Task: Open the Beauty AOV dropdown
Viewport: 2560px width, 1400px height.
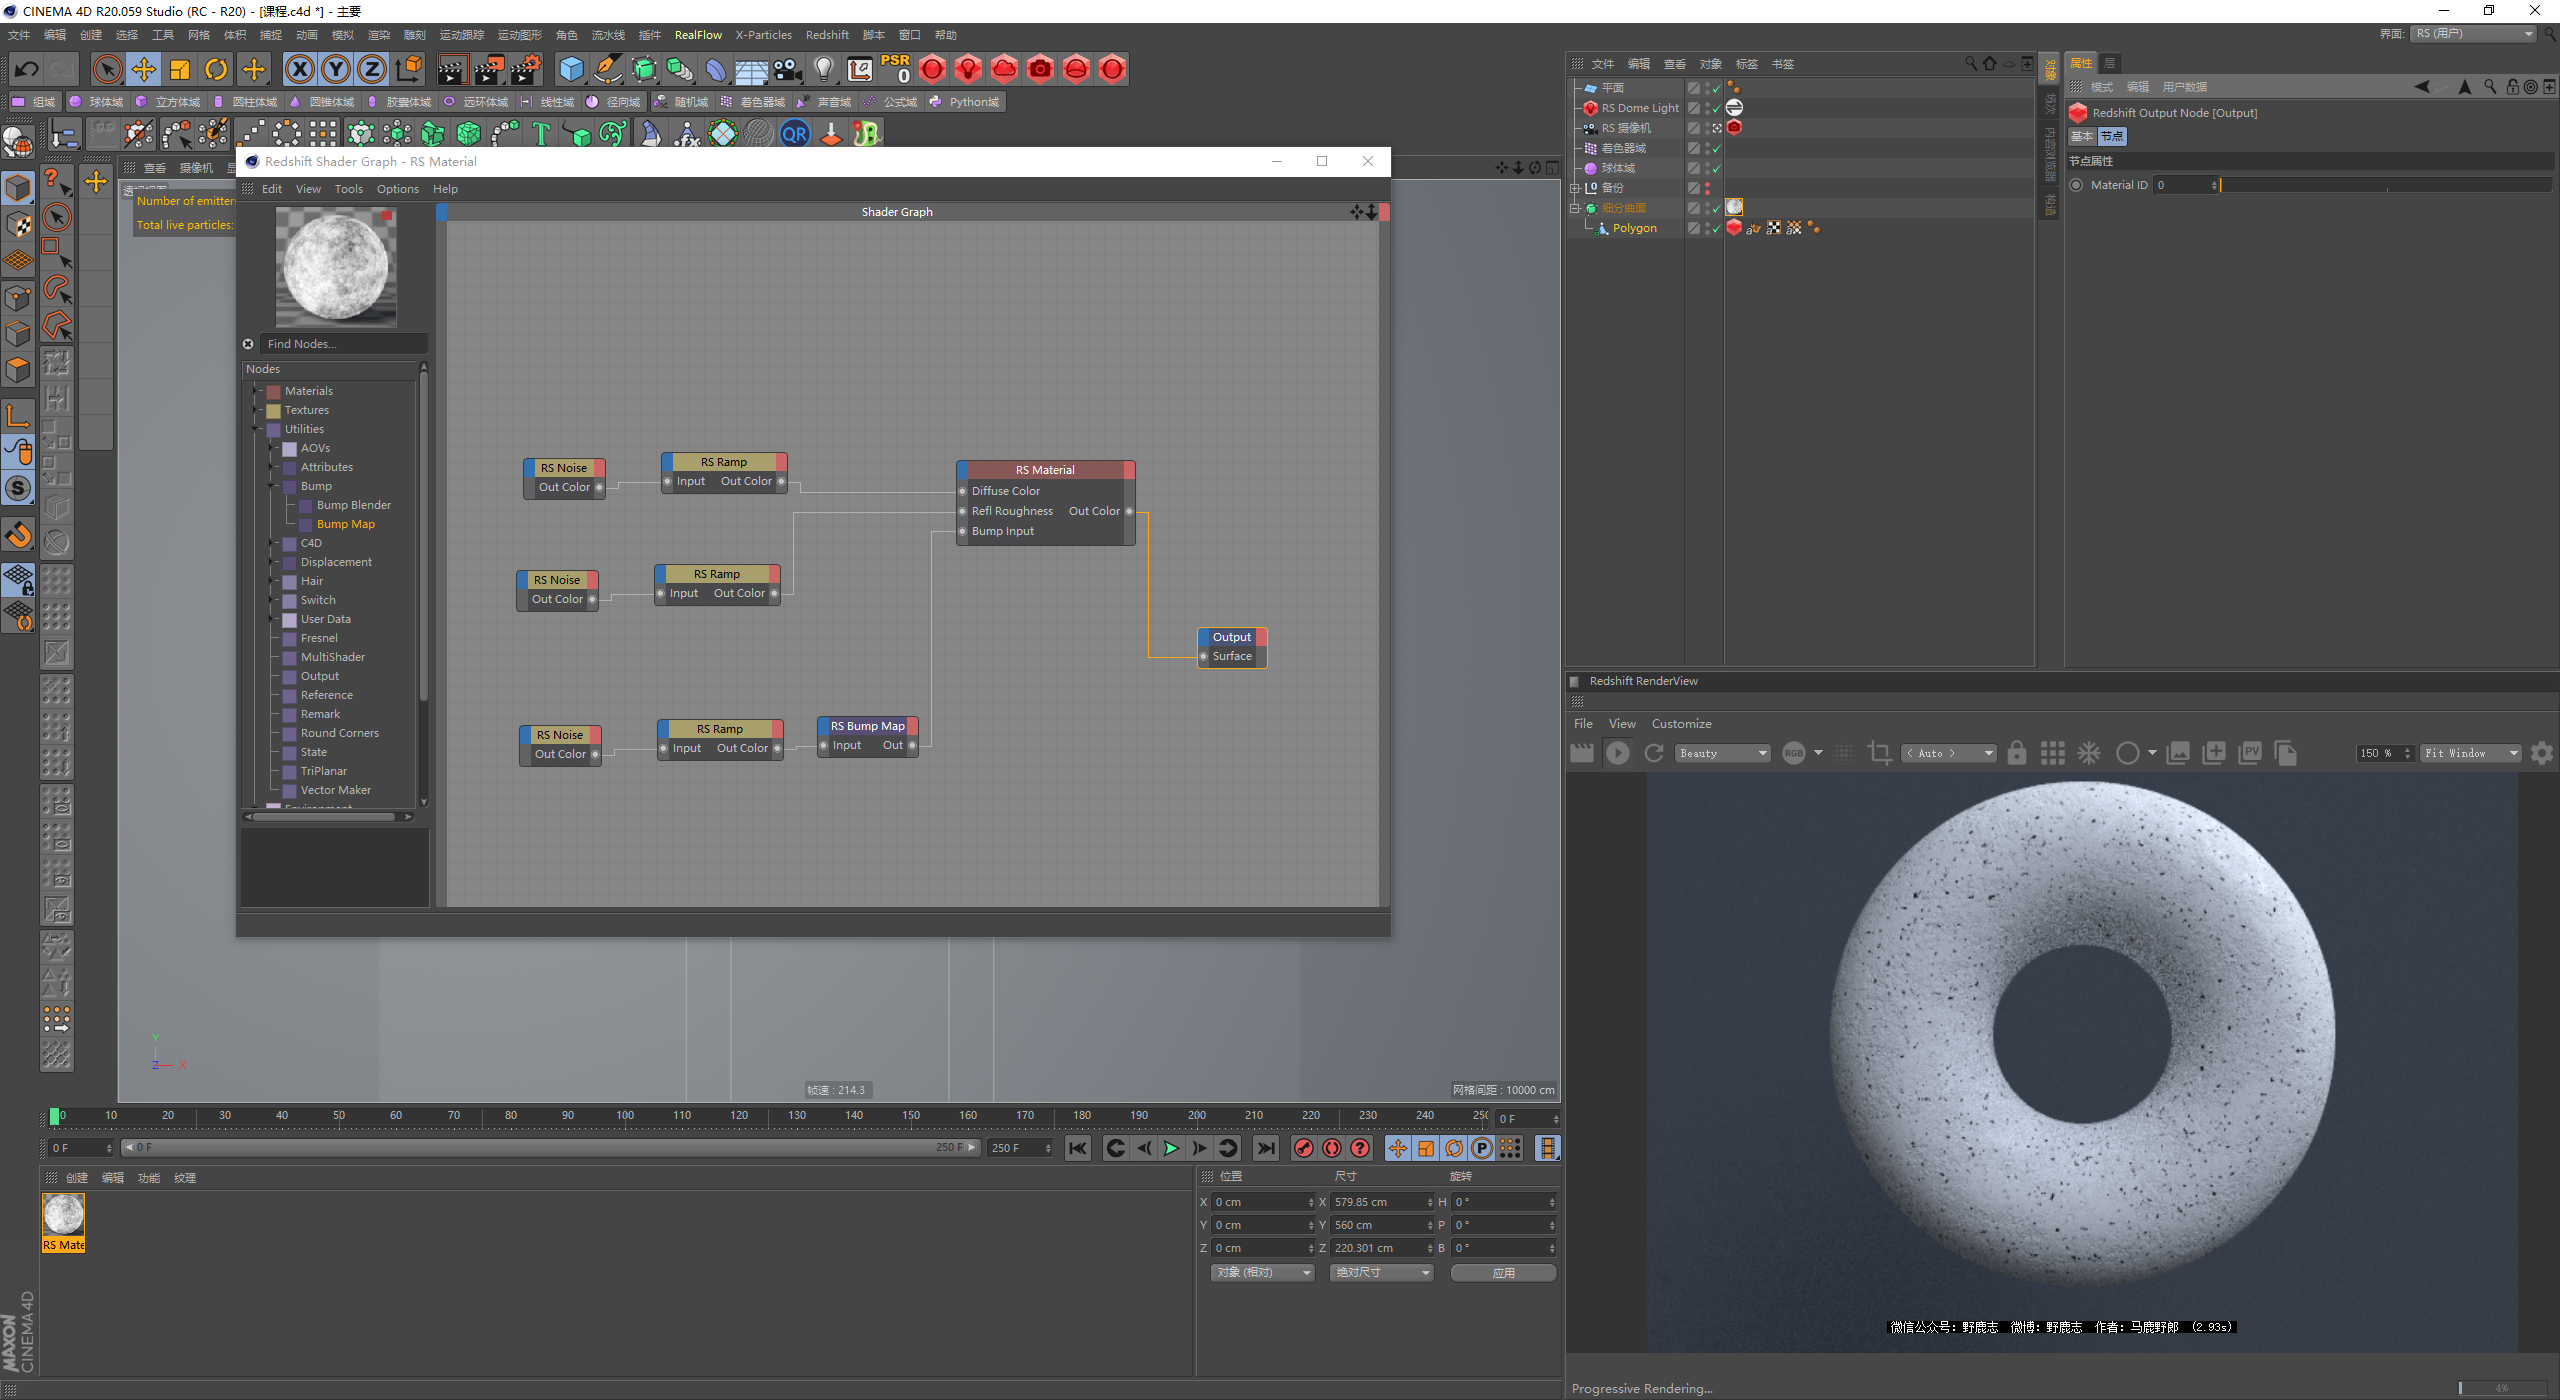Action: pos(1722,753)
